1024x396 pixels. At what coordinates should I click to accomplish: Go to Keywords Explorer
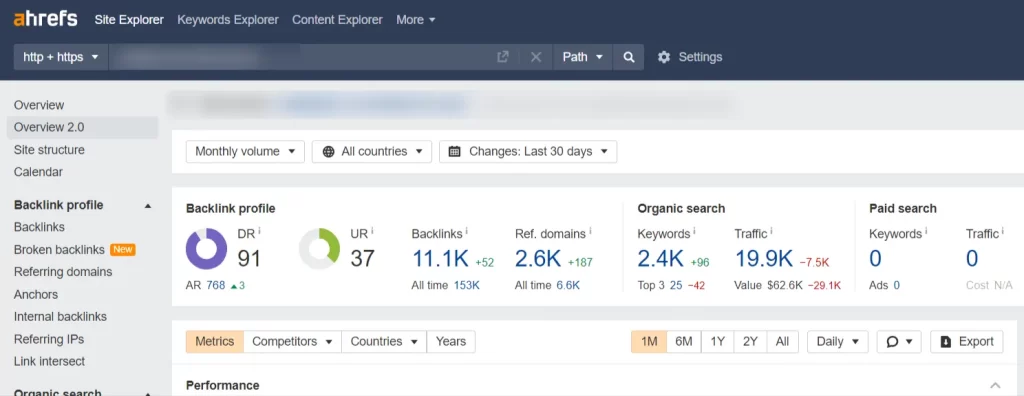(228, 20)
